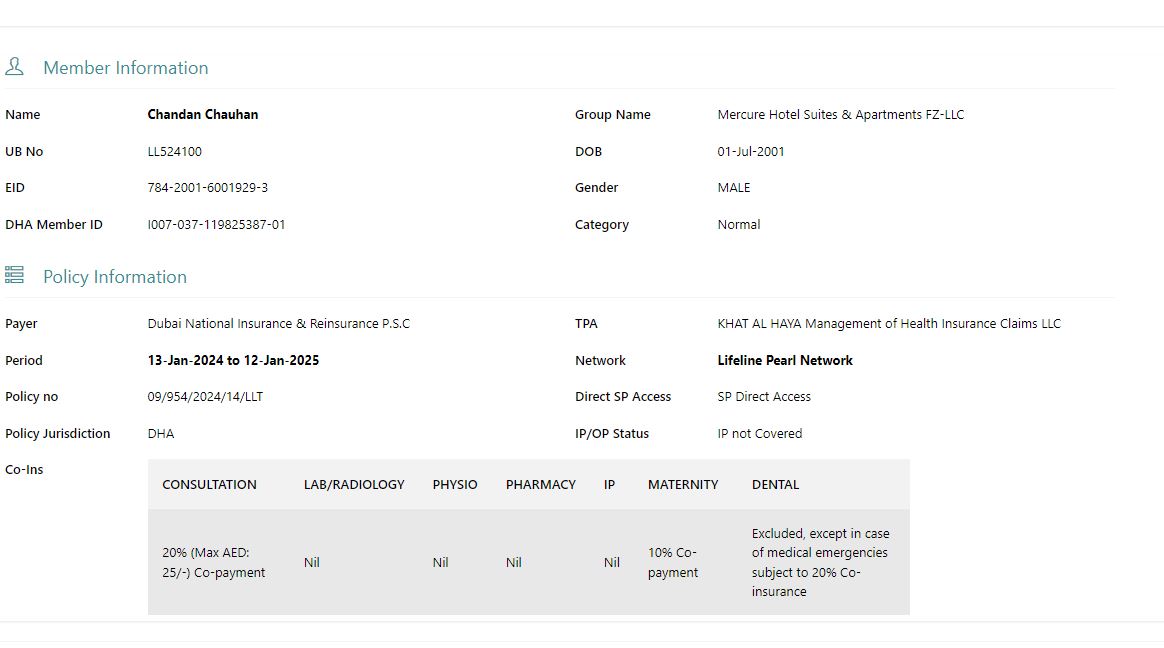Click the IP not Covered status

coord(760,434)
